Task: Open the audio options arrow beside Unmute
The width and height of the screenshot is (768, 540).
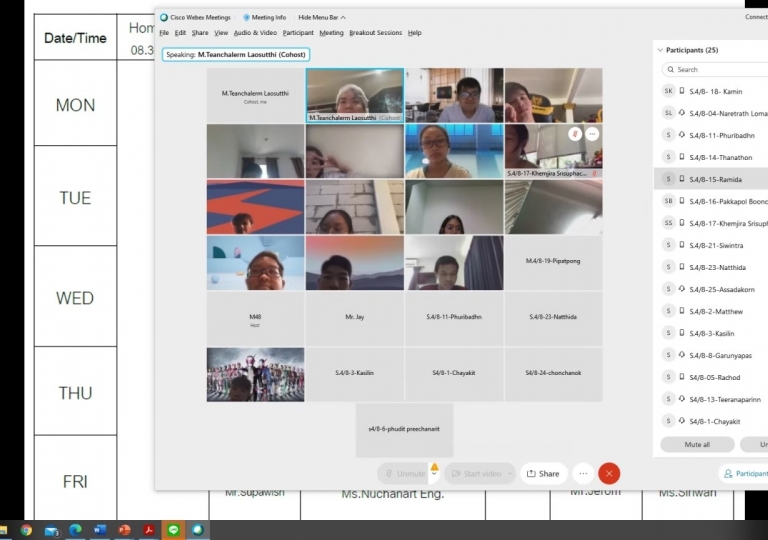Action: [x=434, y=473]
